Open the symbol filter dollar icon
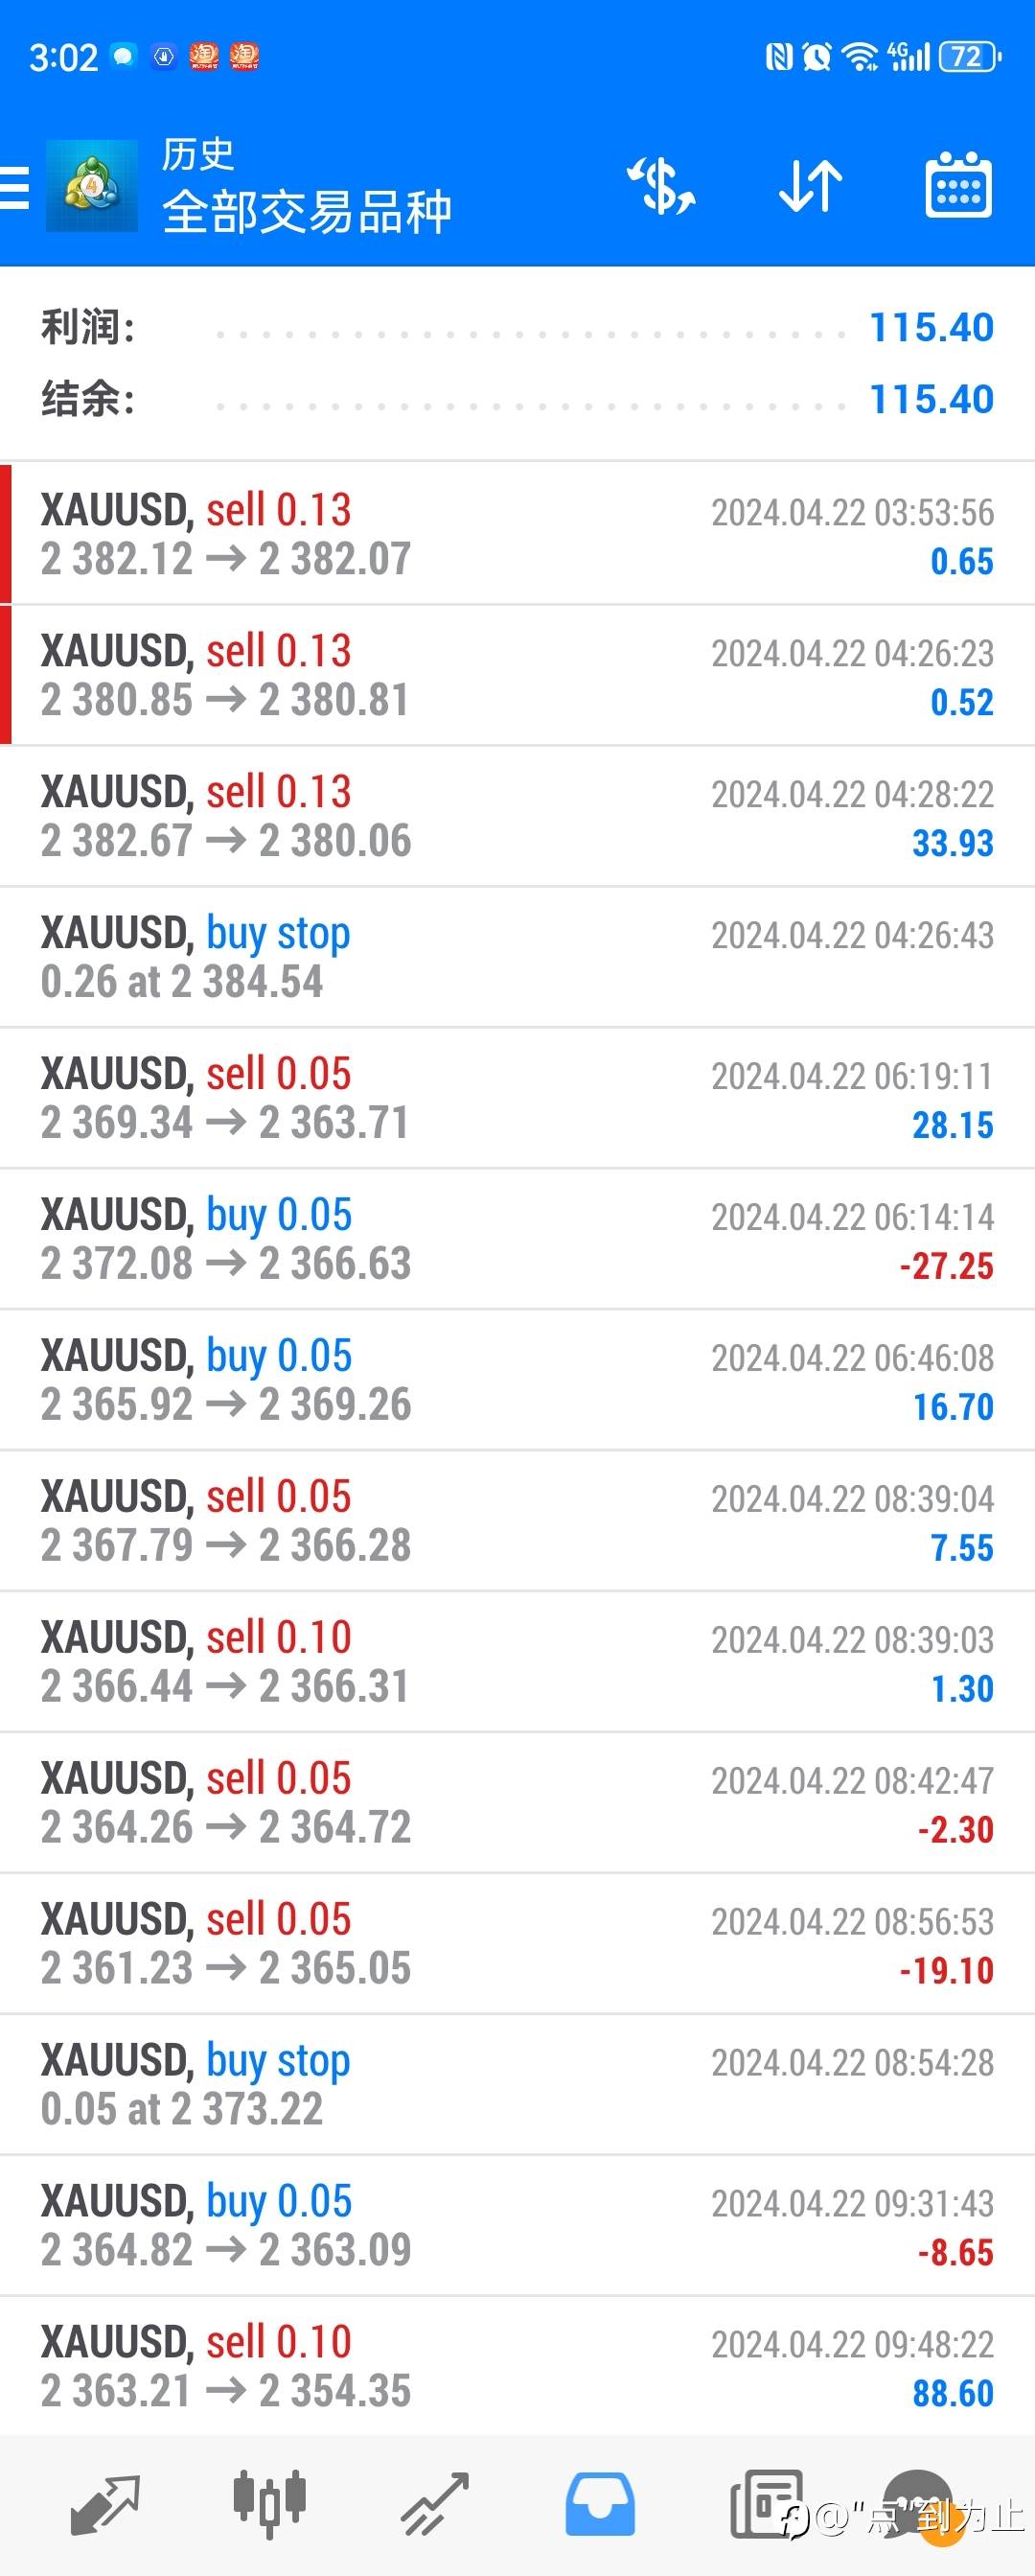Viewport: 1035px width, 2576px height. click(661, 186)
